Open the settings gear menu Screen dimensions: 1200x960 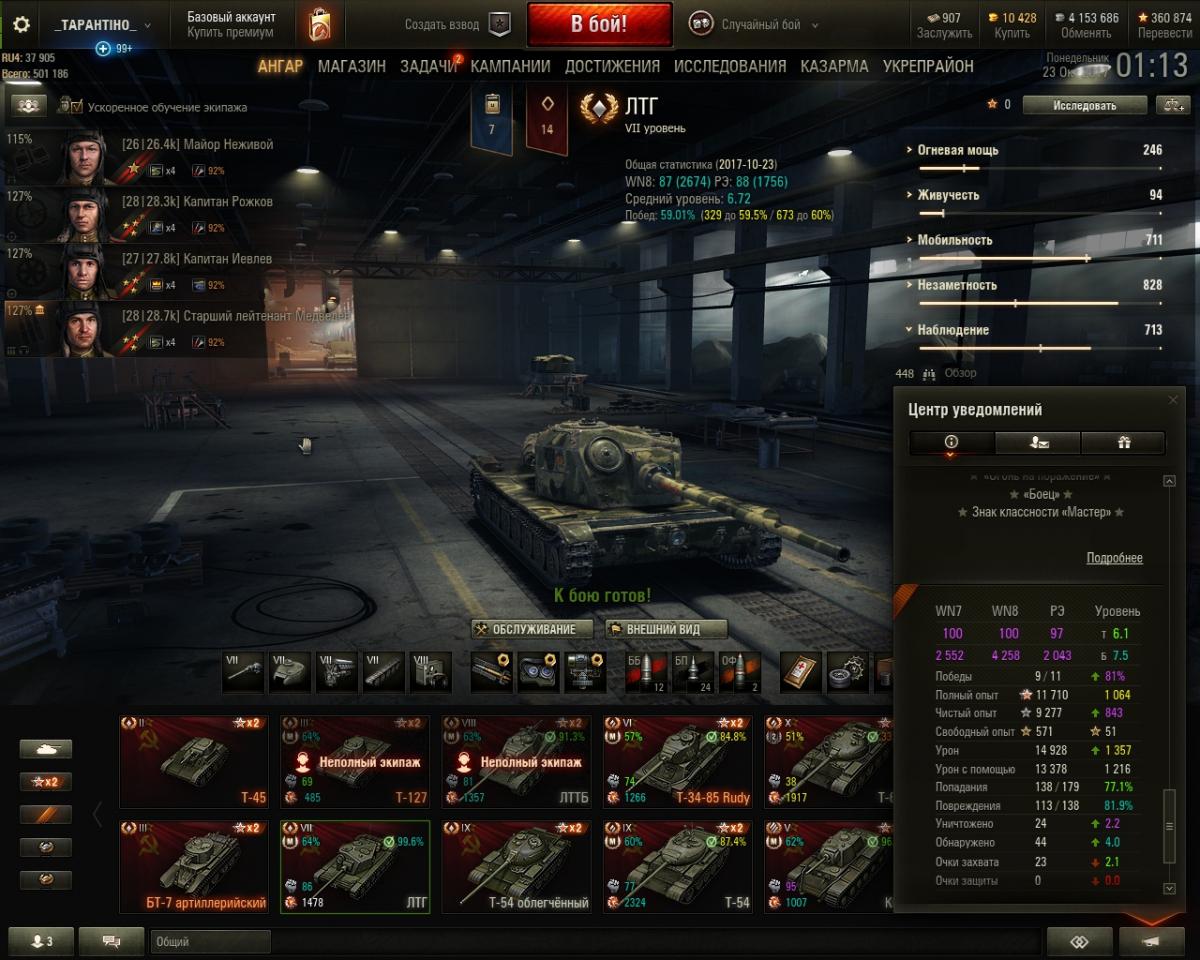coord(21,24)
